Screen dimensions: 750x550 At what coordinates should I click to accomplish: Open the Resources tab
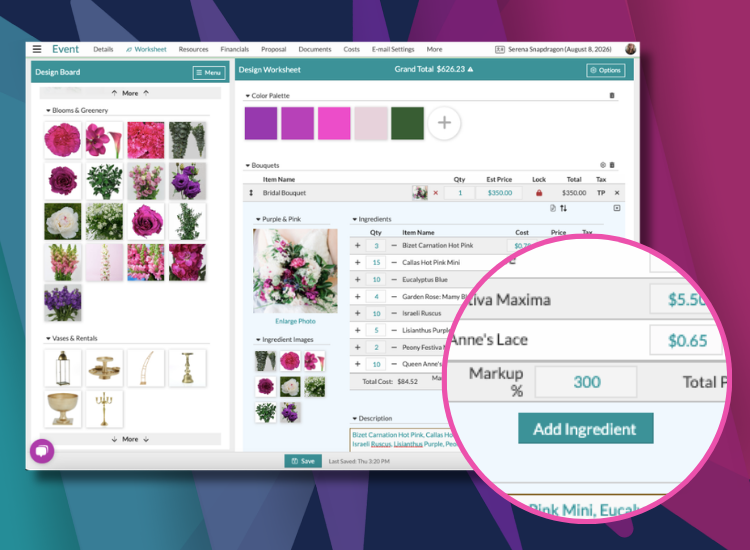click(193, 49)
